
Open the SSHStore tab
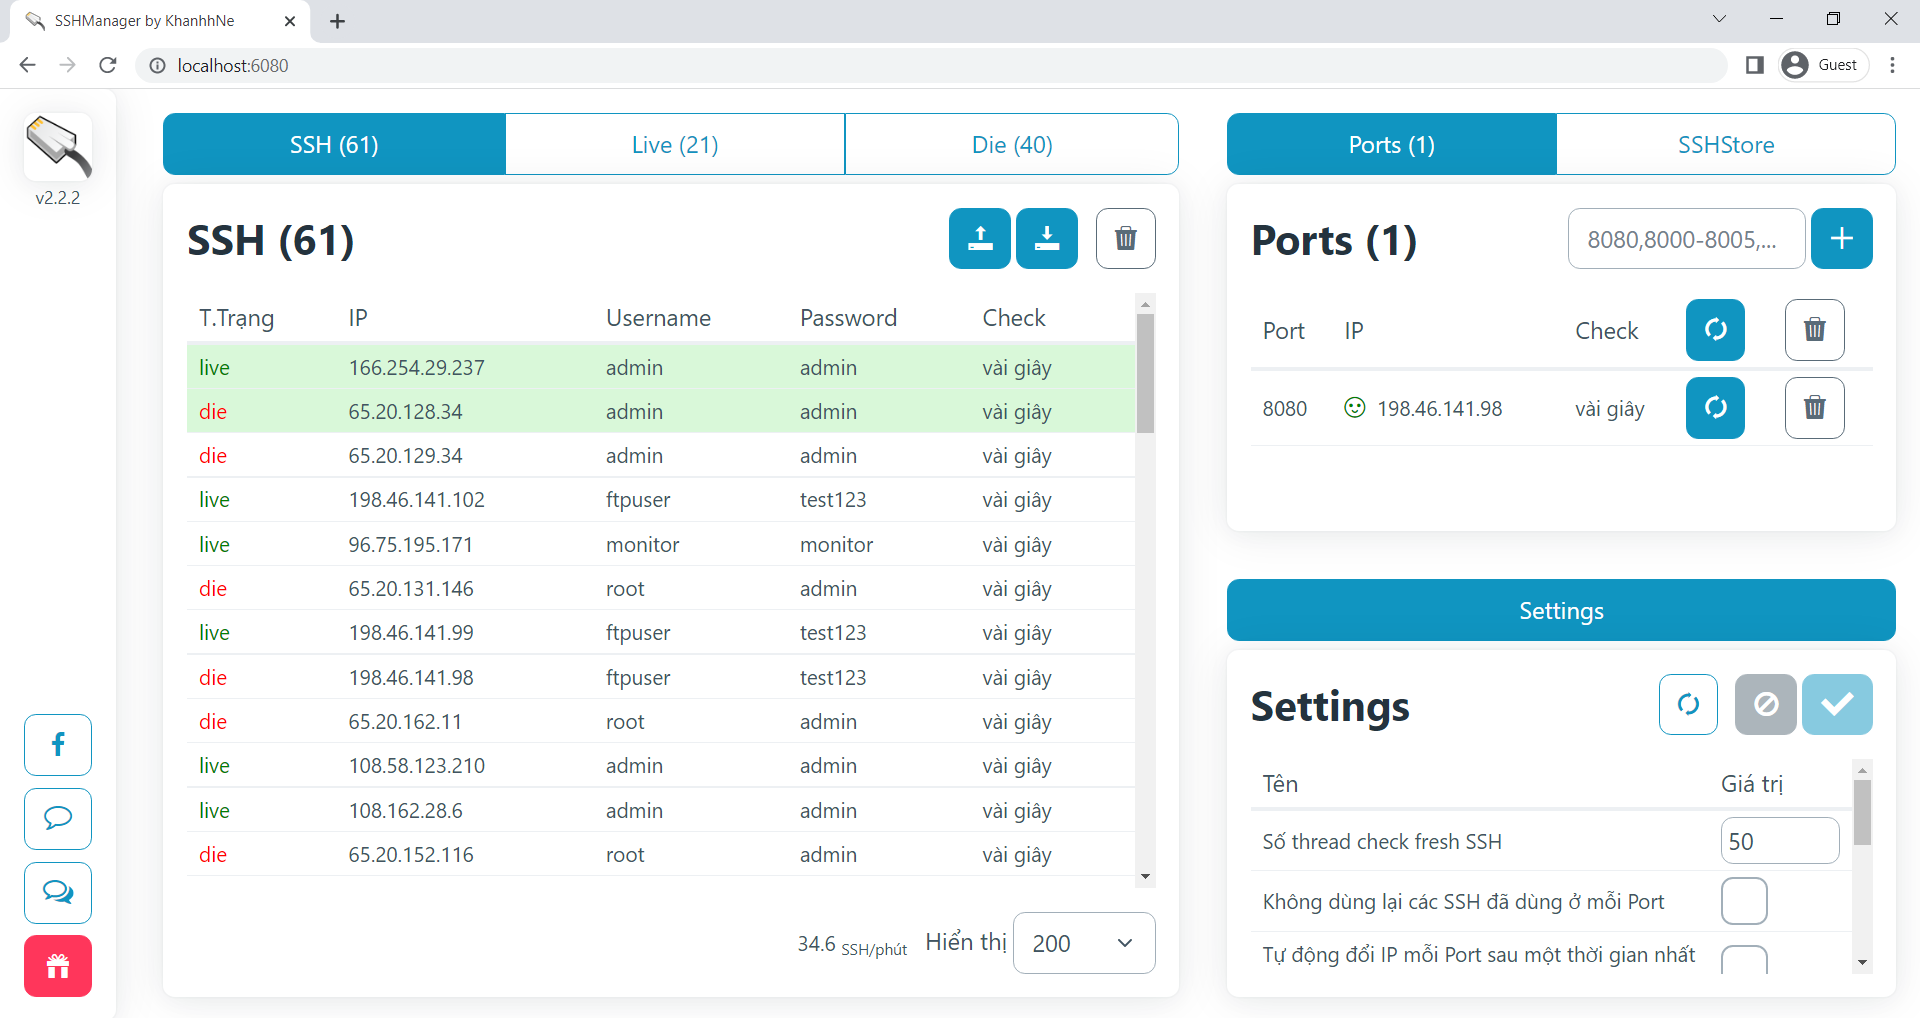(x=1726, y=144)
